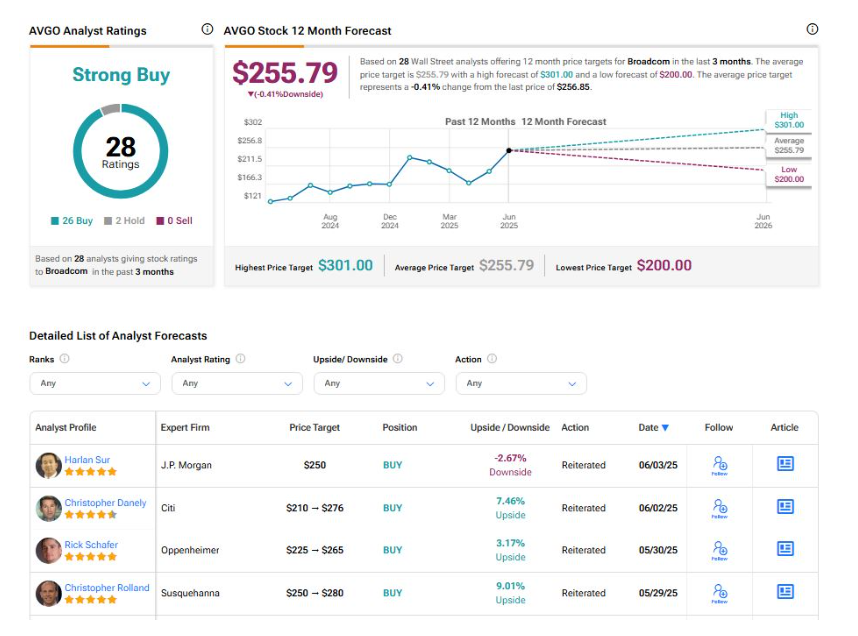Click the Position column header

(x=399, y=427)
